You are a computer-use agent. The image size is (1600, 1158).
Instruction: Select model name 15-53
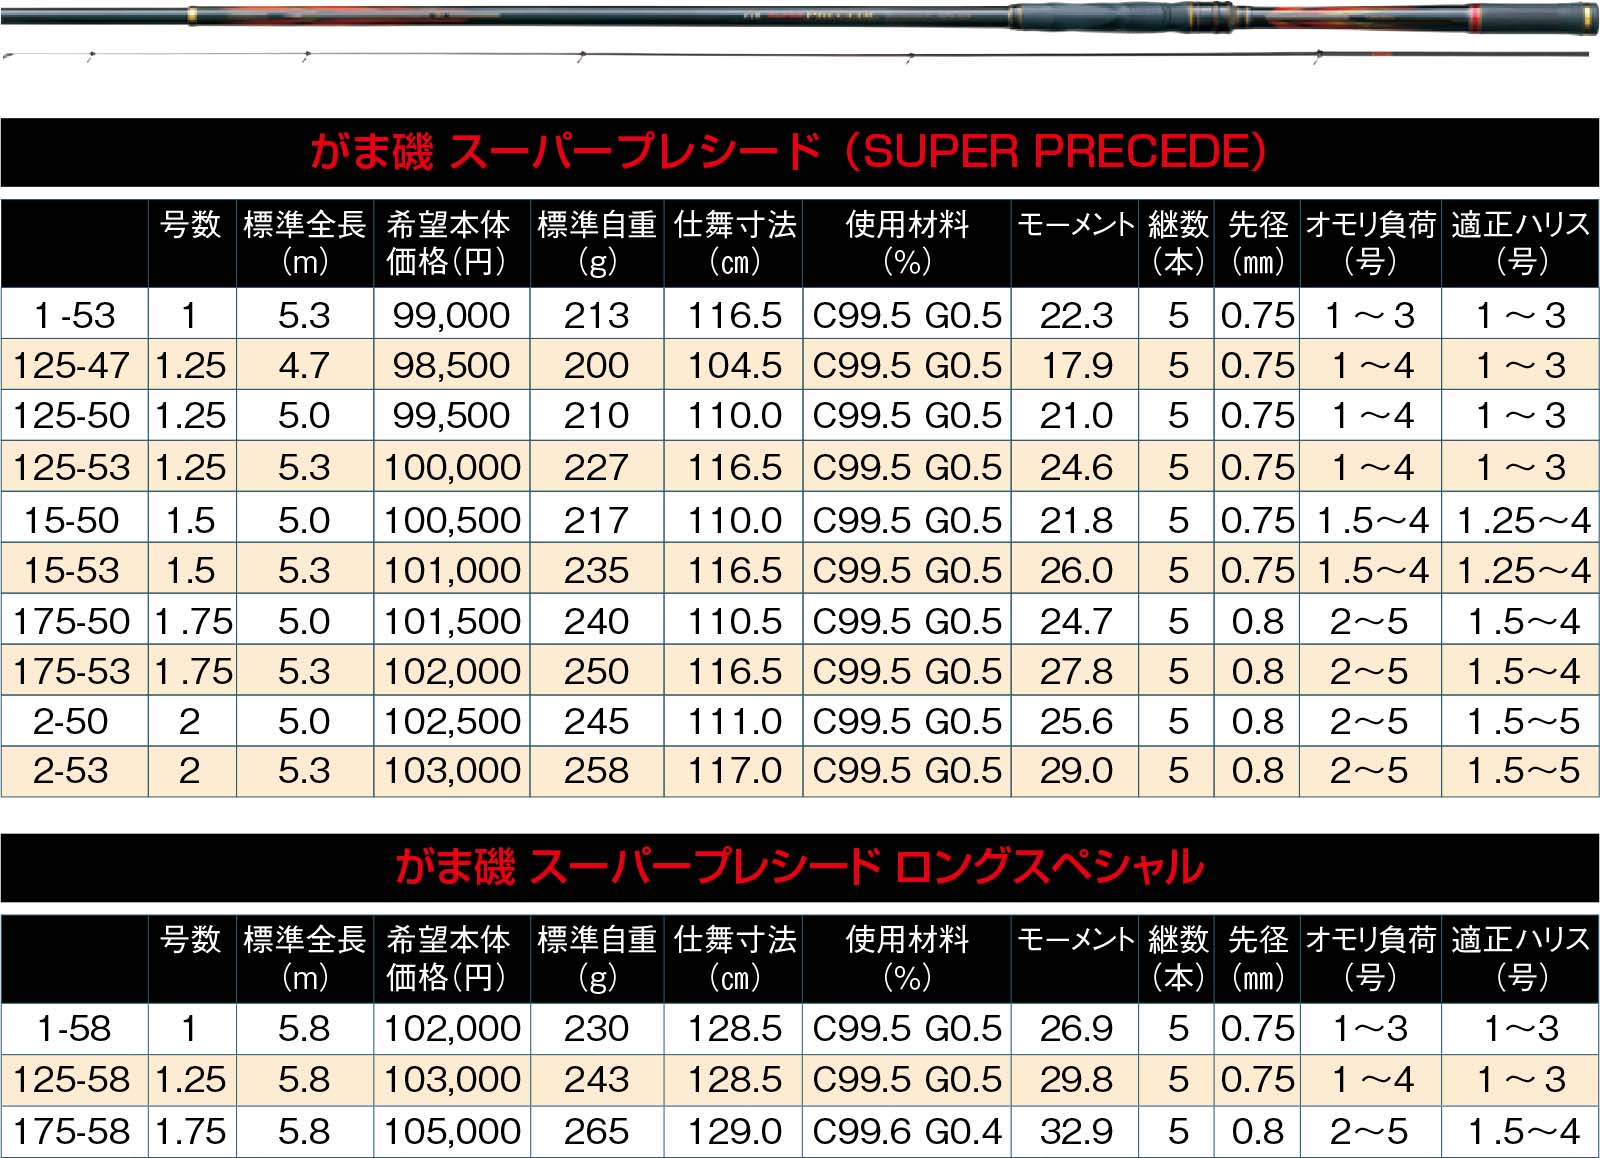click(71, 570)
